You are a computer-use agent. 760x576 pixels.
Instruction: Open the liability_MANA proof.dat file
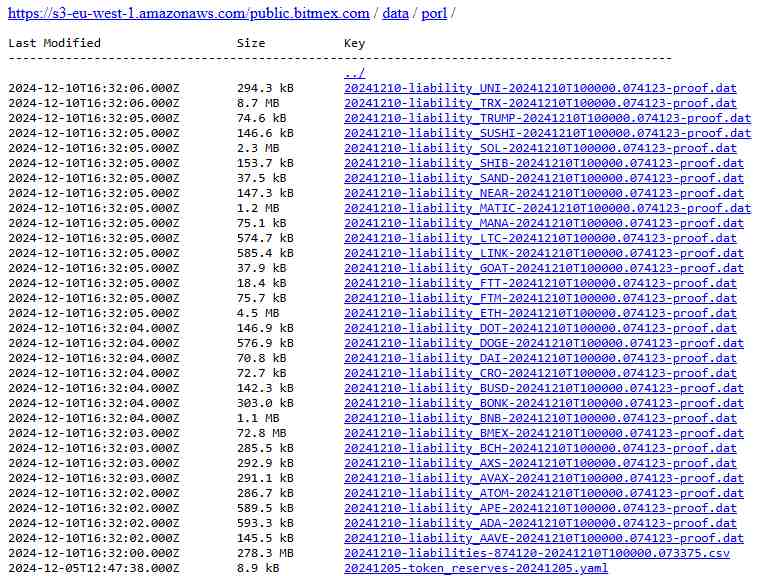point(544,224)
